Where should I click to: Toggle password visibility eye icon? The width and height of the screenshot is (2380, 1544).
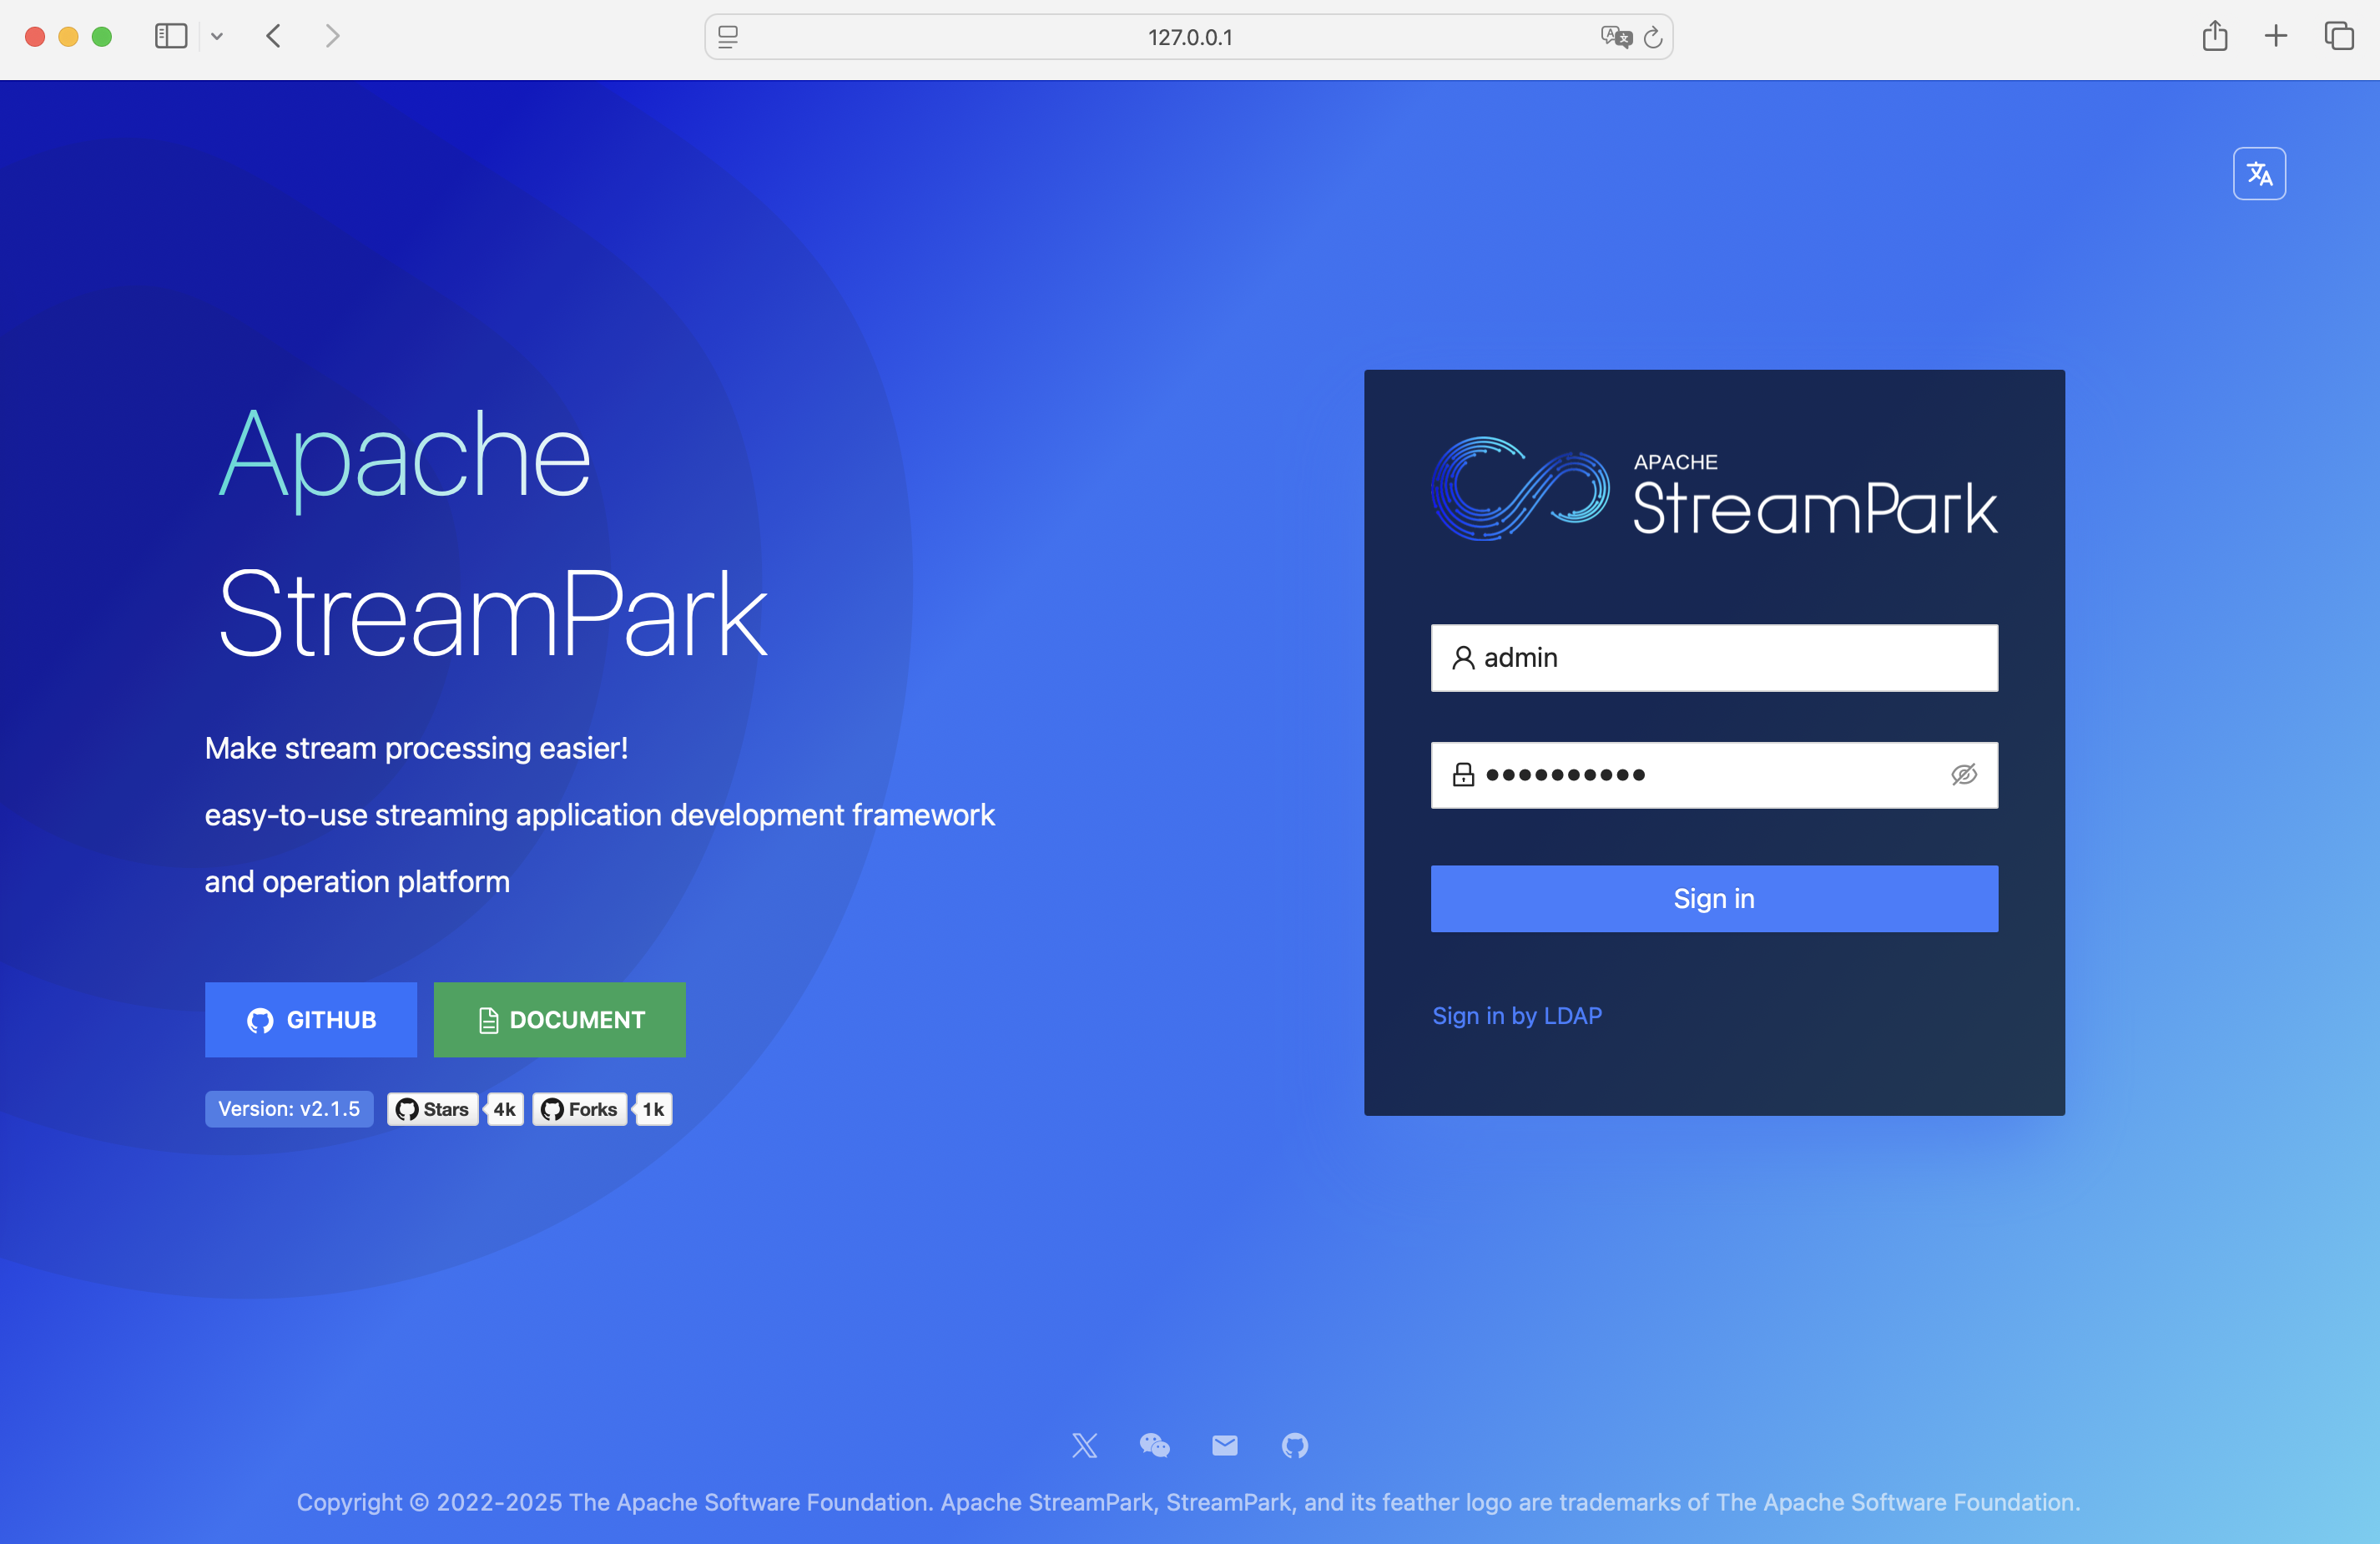[x=1963, y=775]
